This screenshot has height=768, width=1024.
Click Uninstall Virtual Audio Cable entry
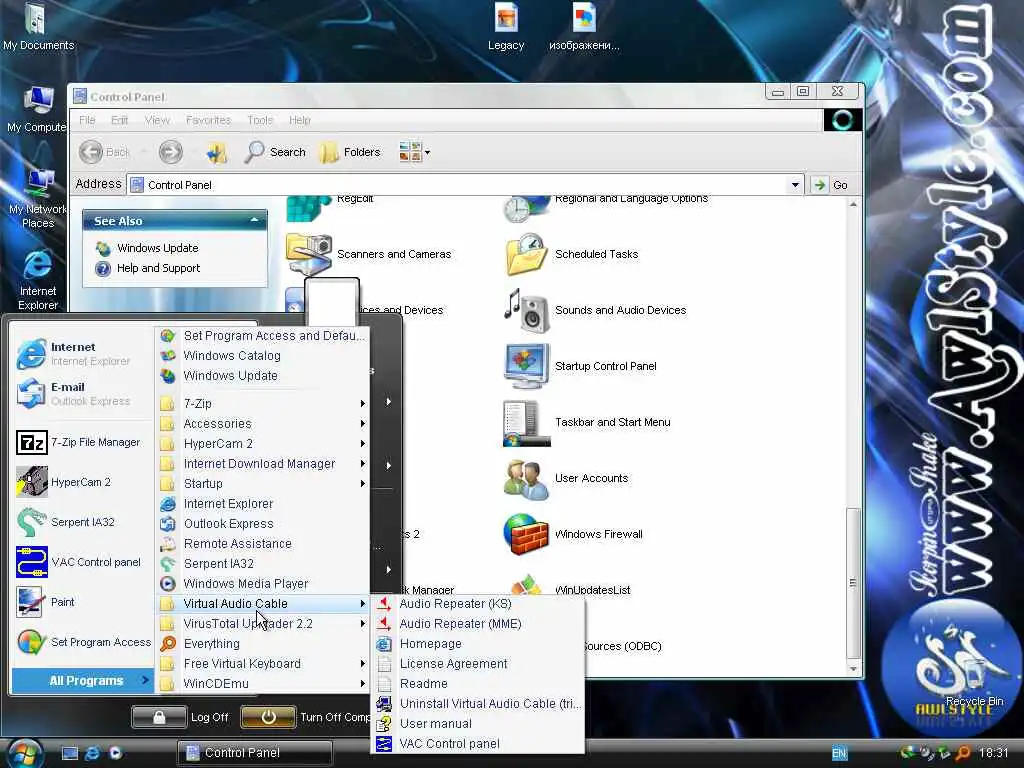(x=478, y=703)
